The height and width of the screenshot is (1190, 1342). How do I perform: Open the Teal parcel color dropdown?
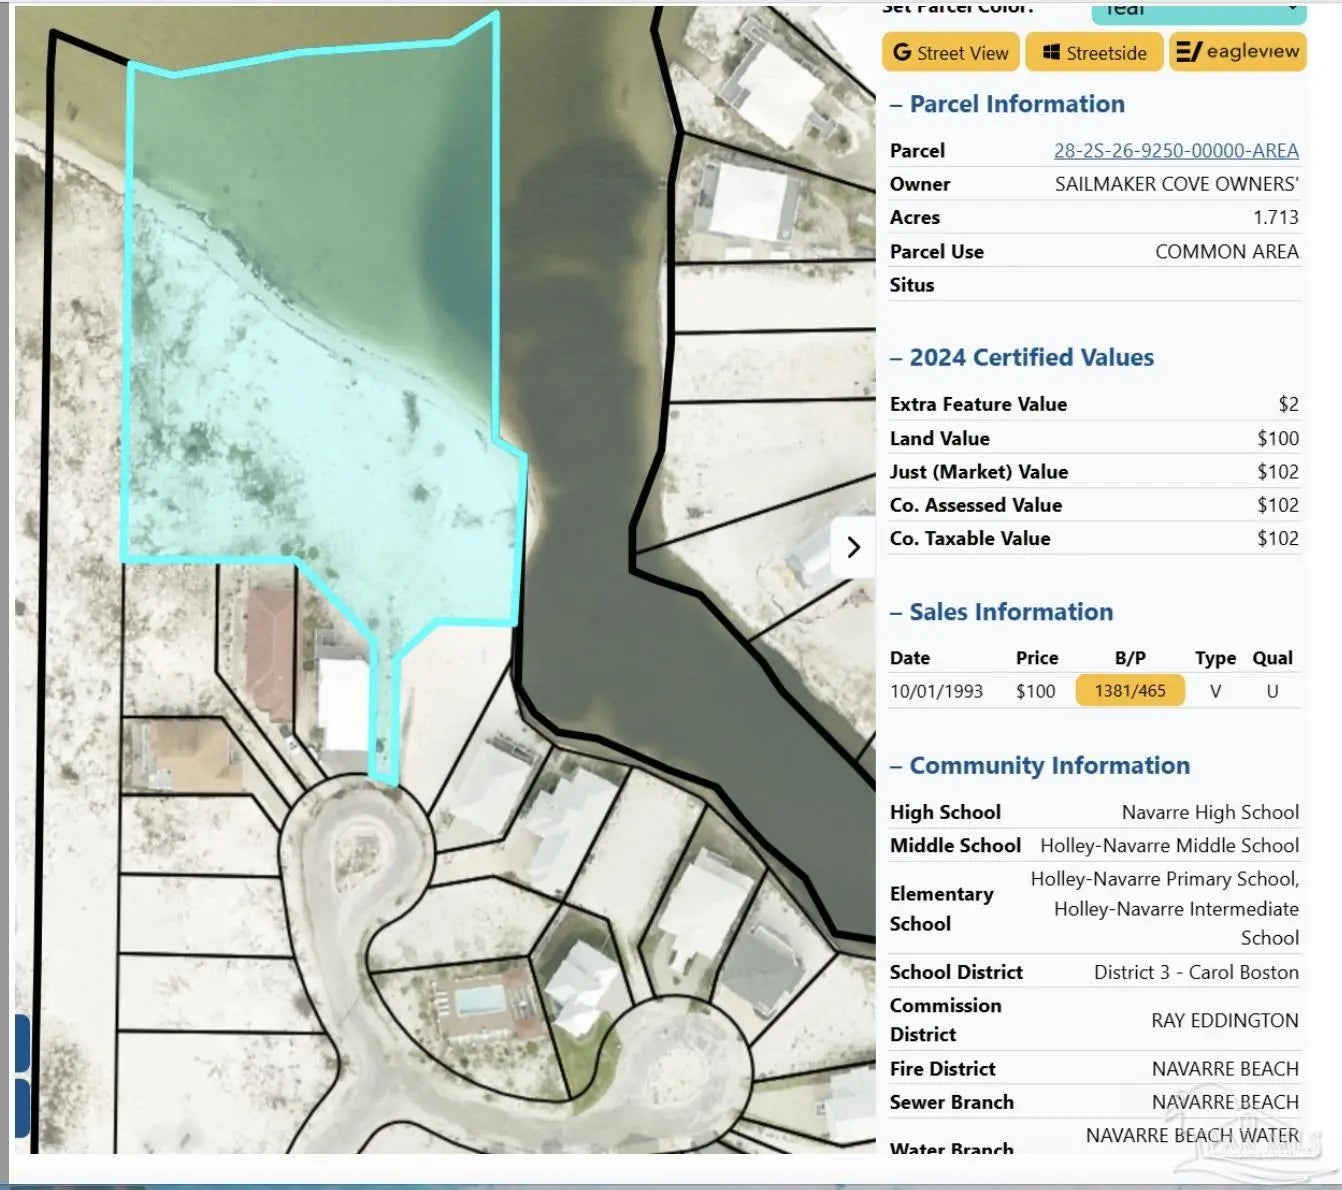[1198, 11]
